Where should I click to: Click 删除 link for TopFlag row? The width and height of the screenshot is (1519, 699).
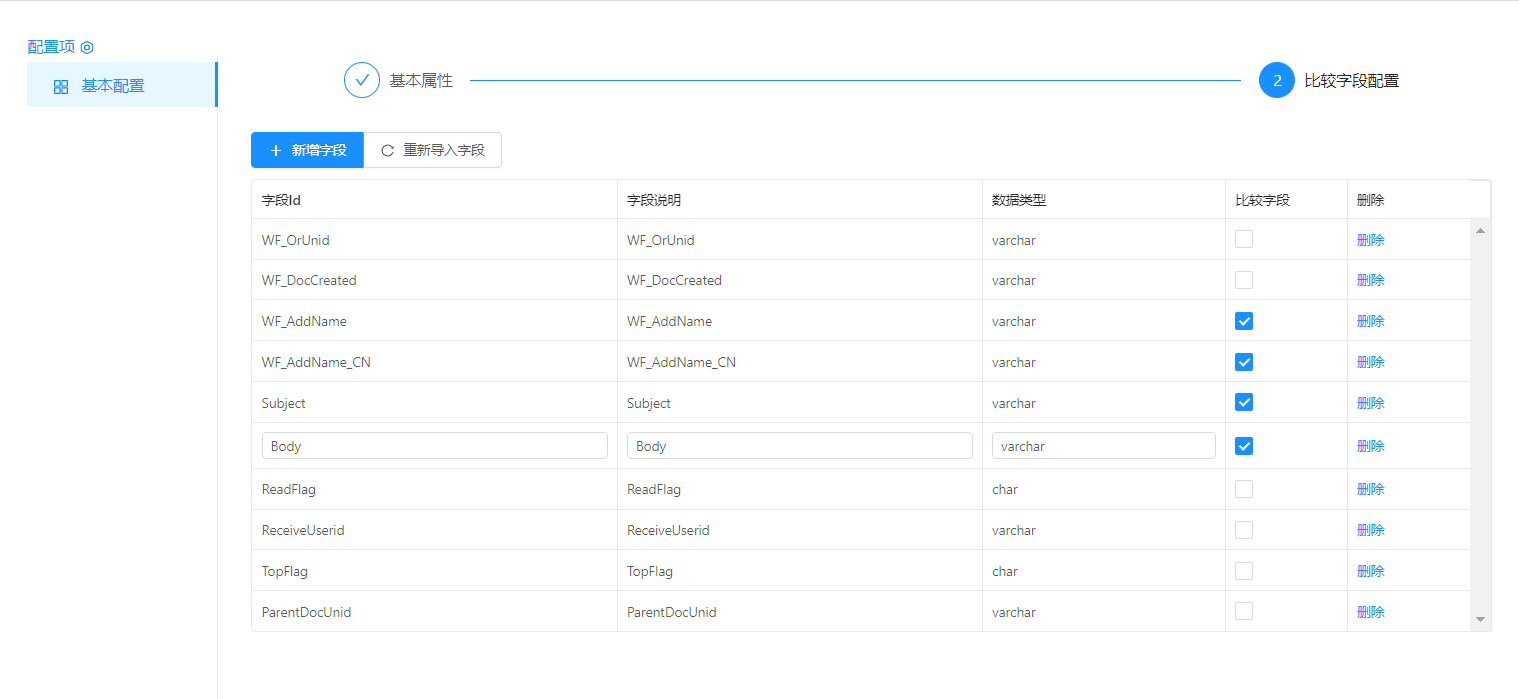[1370, 571]
